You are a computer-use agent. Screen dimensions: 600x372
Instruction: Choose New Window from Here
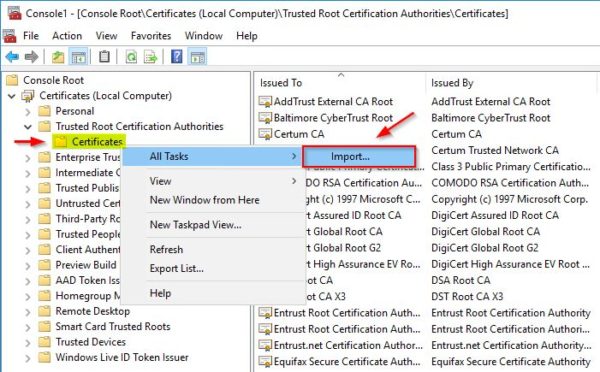[212, 200]
